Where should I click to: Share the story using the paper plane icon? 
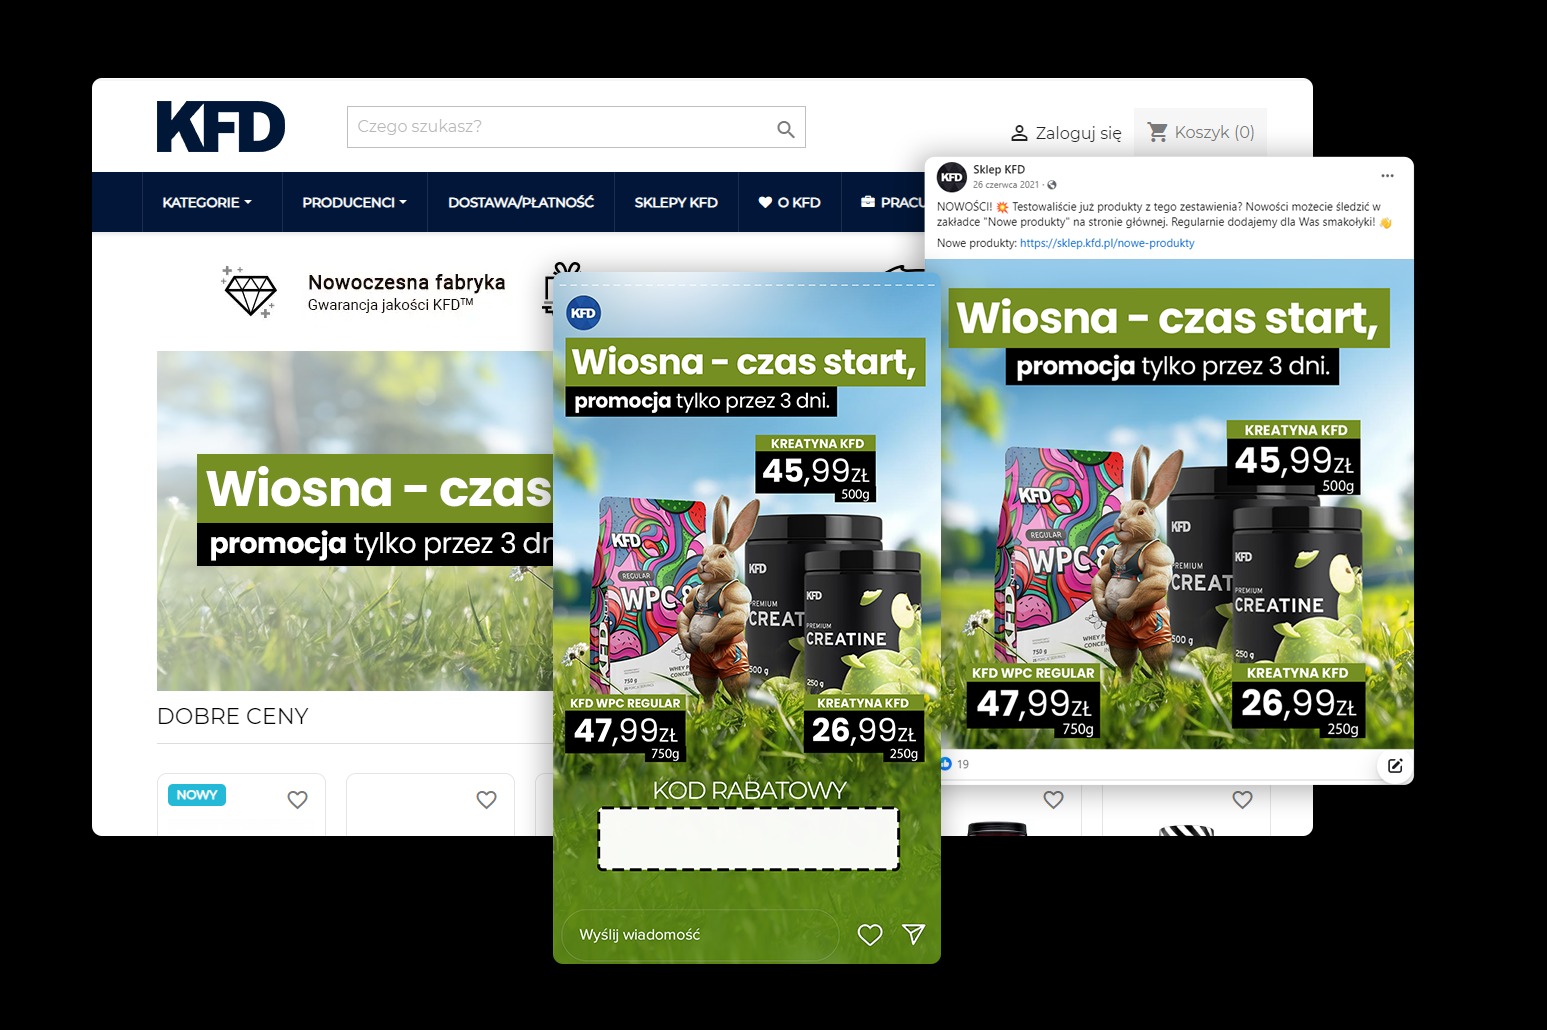(912, 934)
